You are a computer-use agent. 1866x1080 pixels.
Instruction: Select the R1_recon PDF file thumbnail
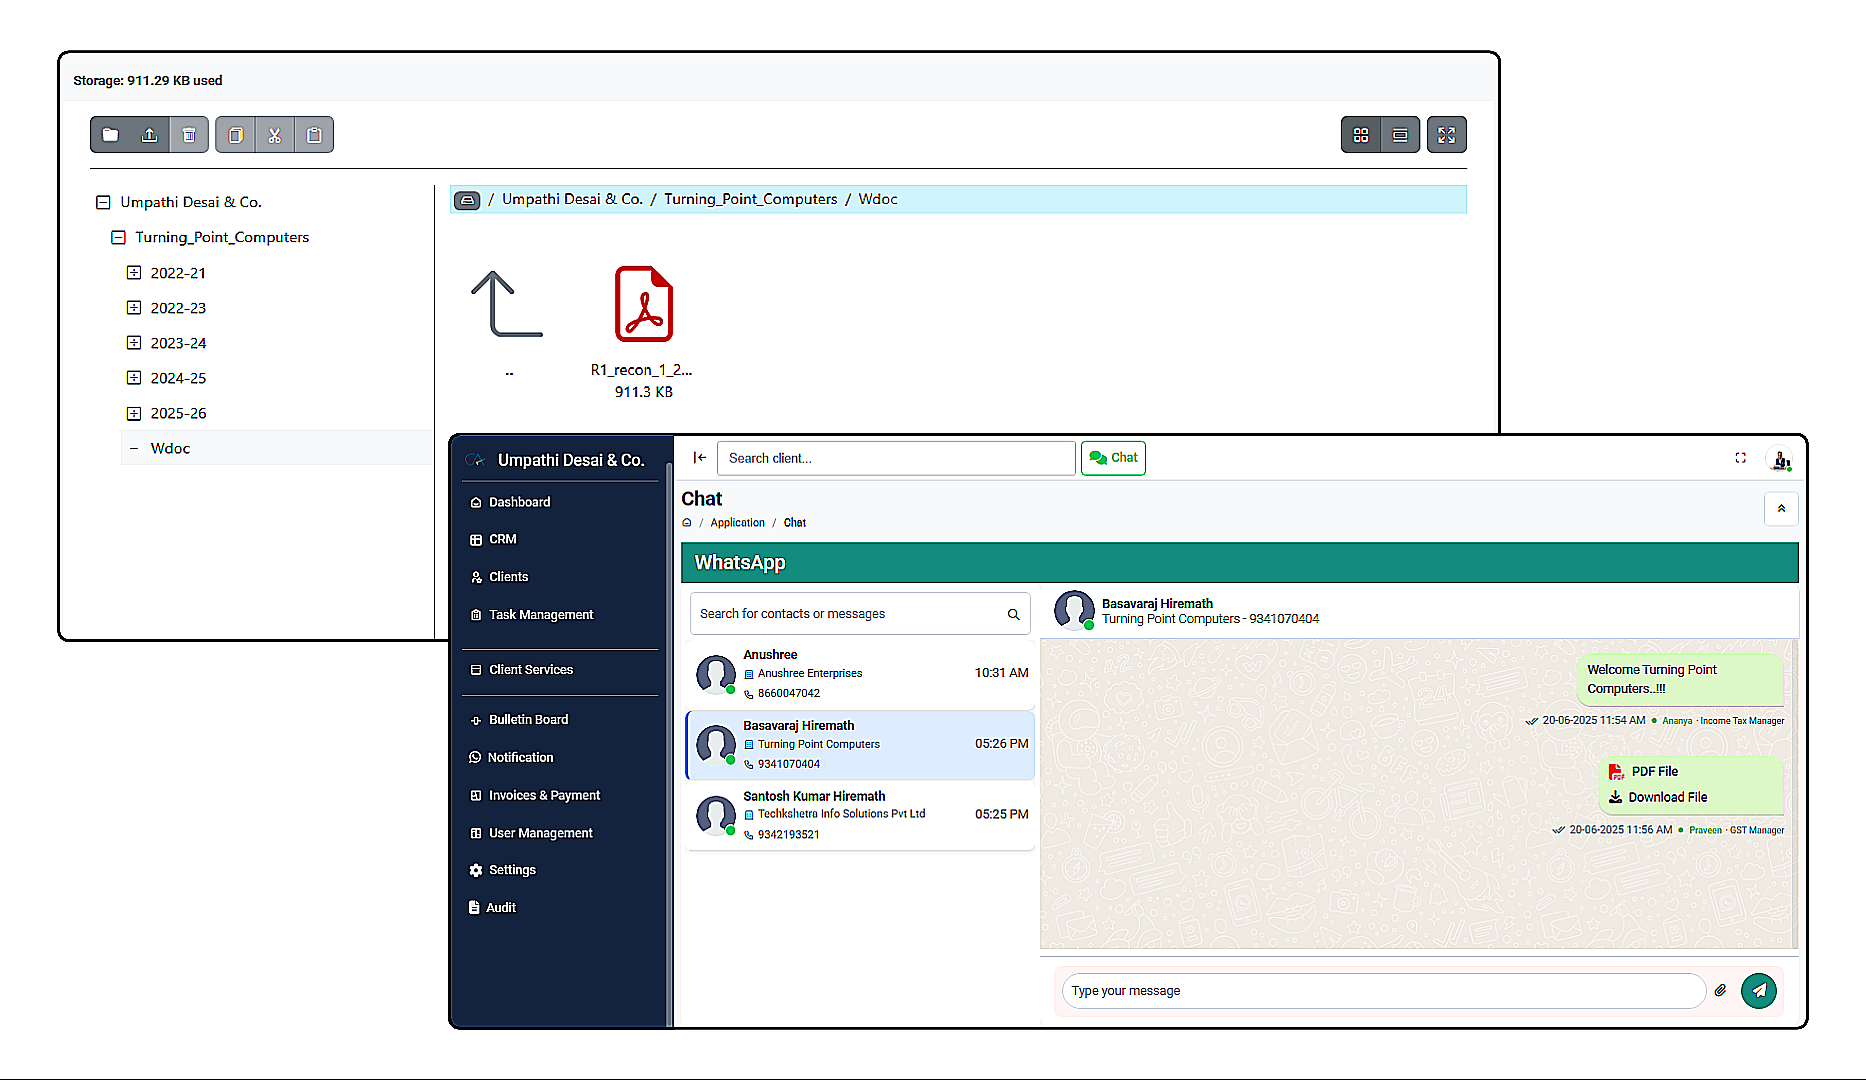(x=644, y=304)
